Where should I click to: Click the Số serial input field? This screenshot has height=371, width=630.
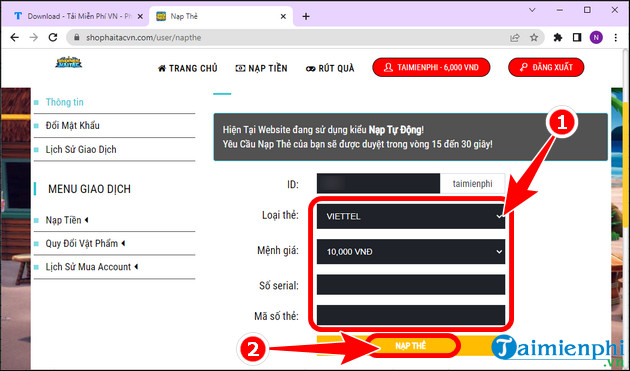point(411,285)
